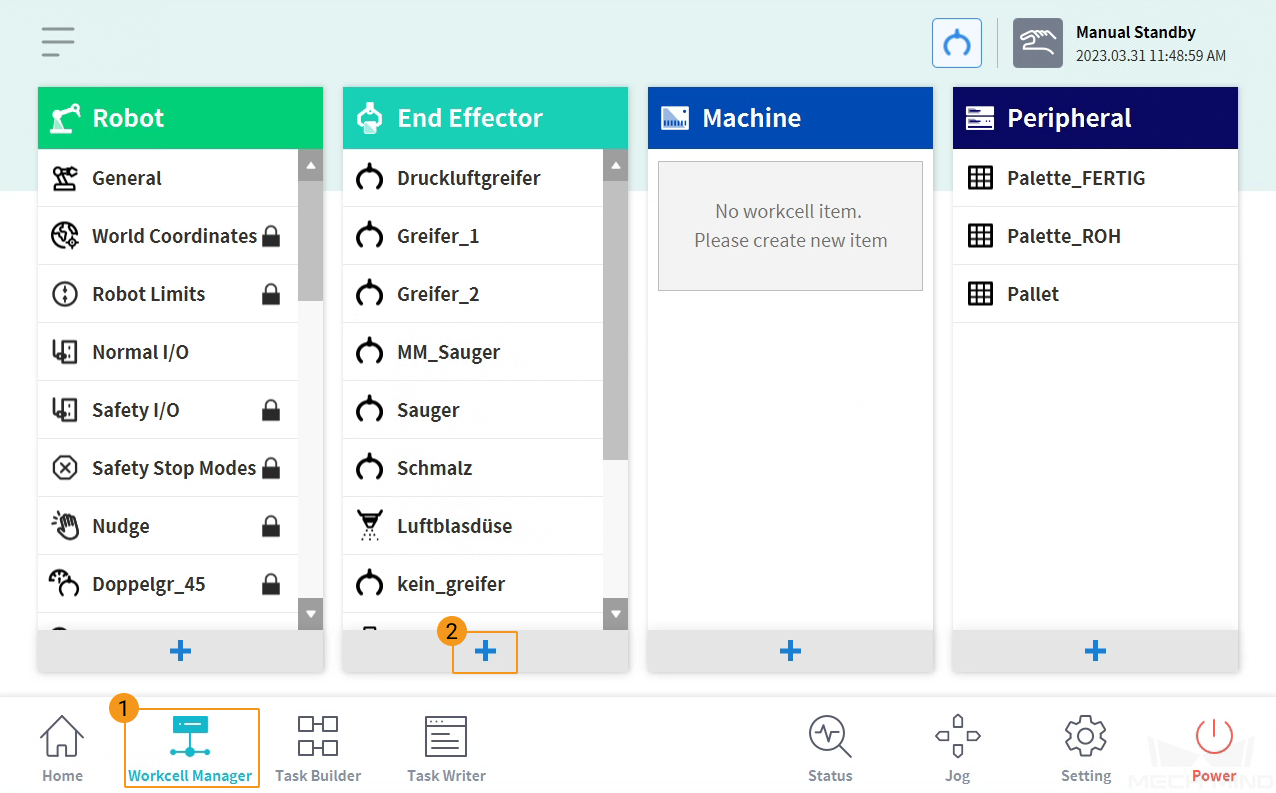
Task: Open Pallet peripheral
Action: (1095, 294)
